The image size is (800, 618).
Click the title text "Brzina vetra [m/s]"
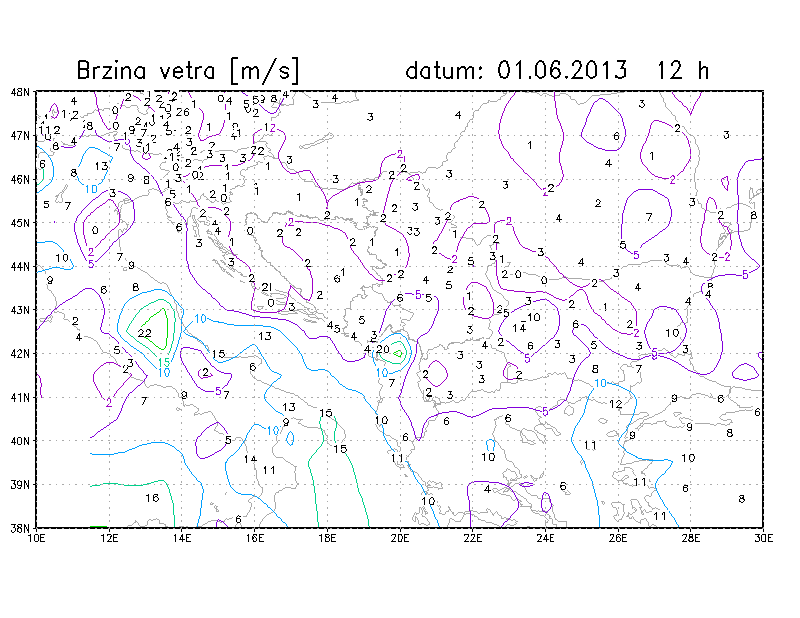(188, 70)
